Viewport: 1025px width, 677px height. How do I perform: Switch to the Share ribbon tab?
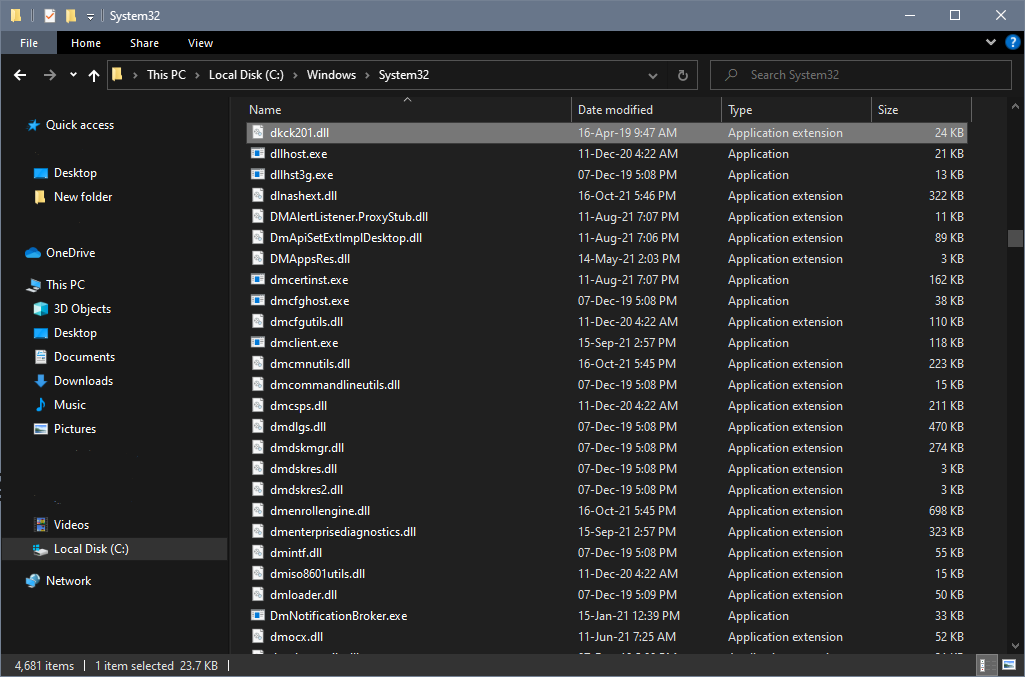144,43
